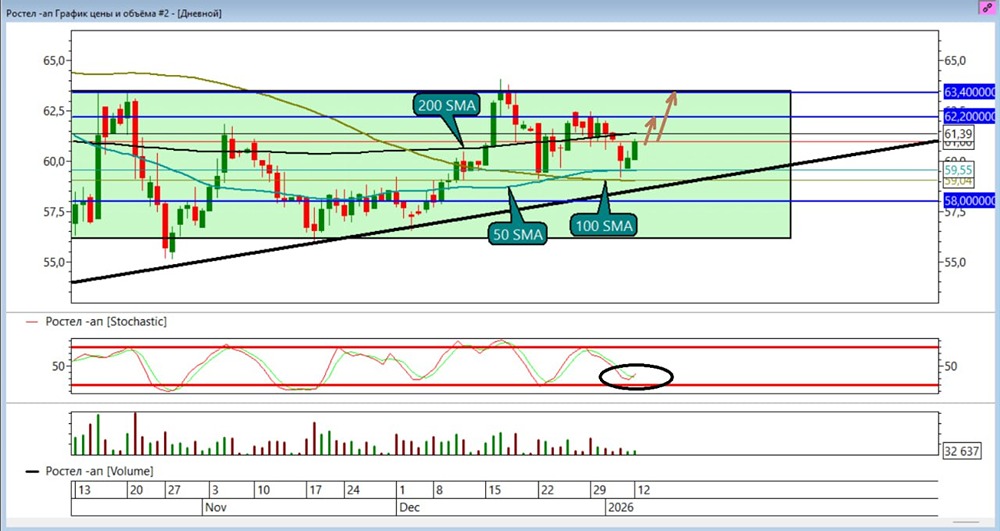Click 65,0 on the right price axis
This screenshot has width=1000, height=531.
[x=955, y=61]
